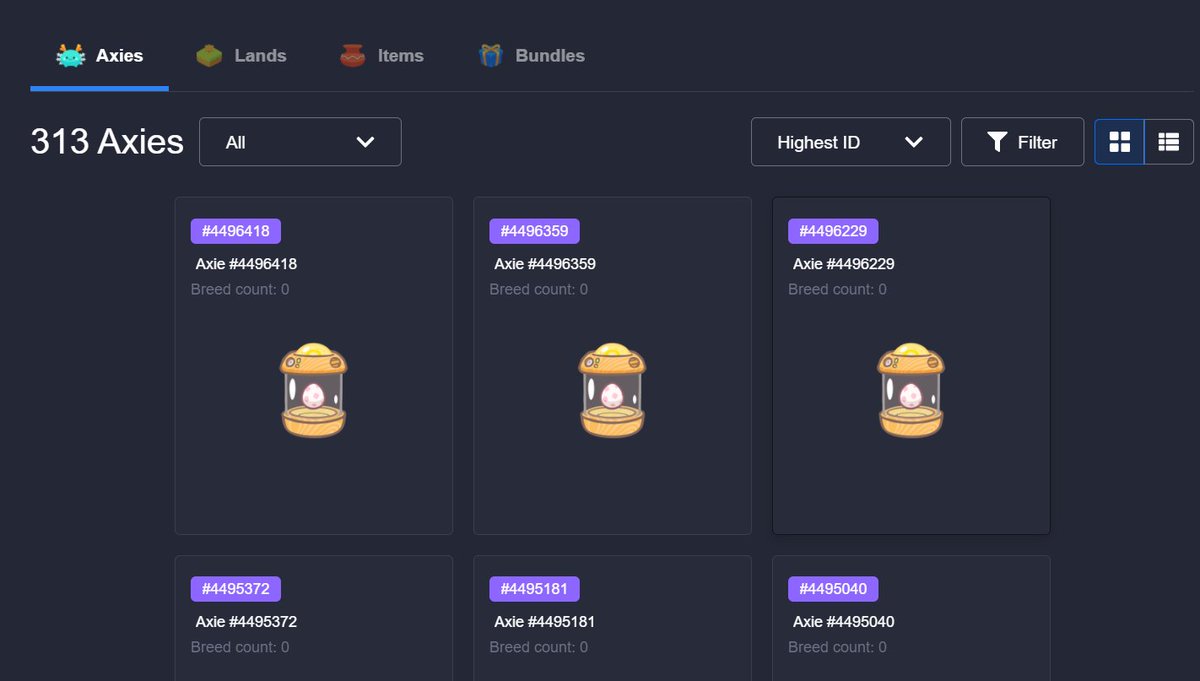Click the #4495181 ID badge

[x=534, y=589]
